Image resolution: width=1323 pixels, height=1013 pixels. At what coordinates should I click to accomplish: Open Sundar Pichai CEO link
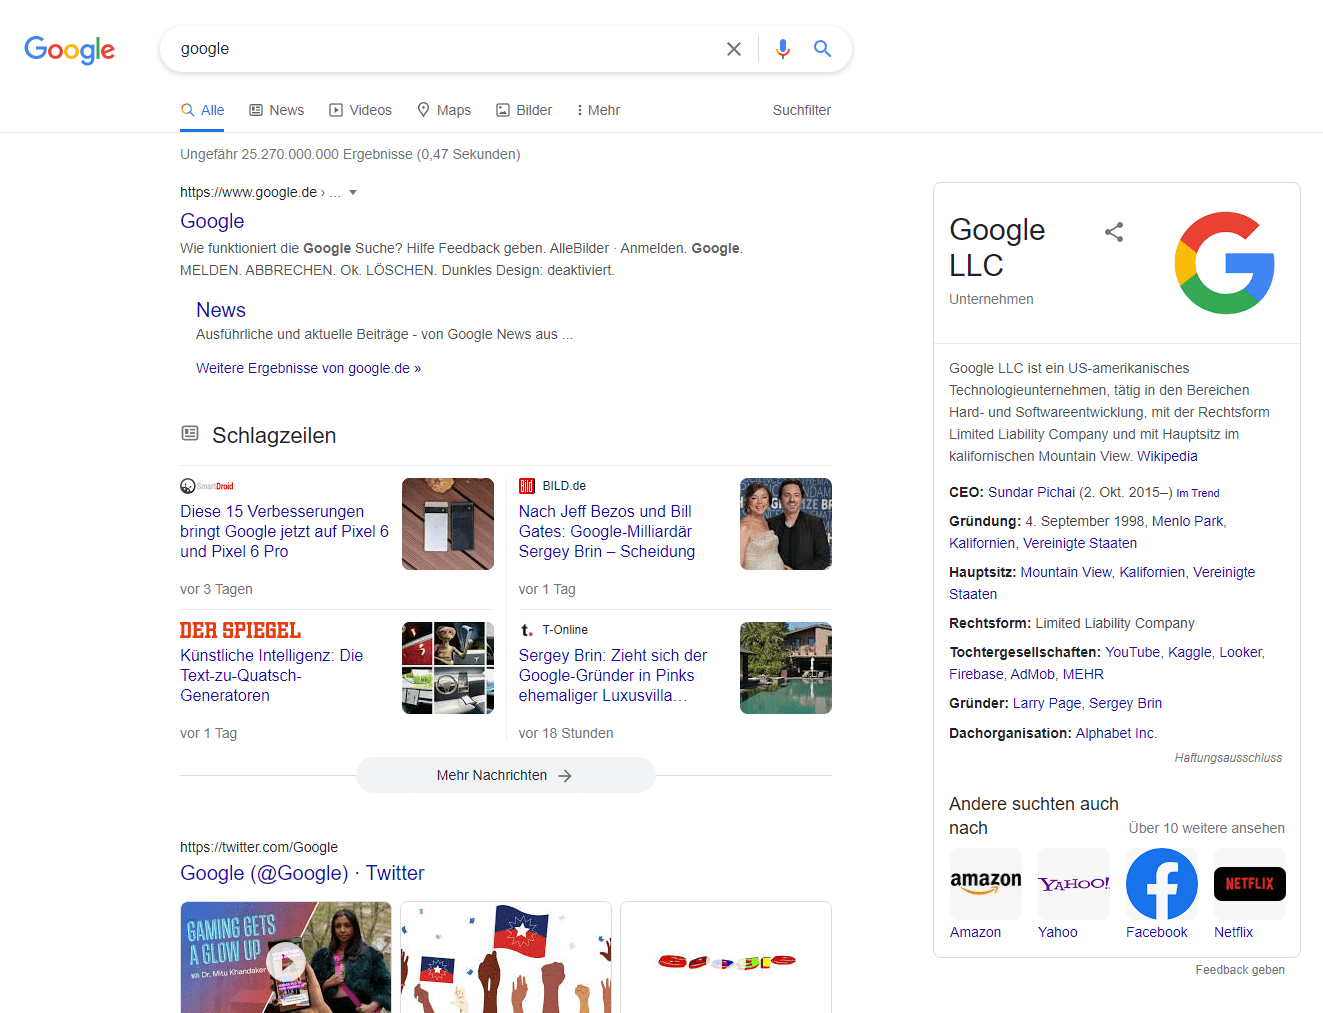point(1031,492)
